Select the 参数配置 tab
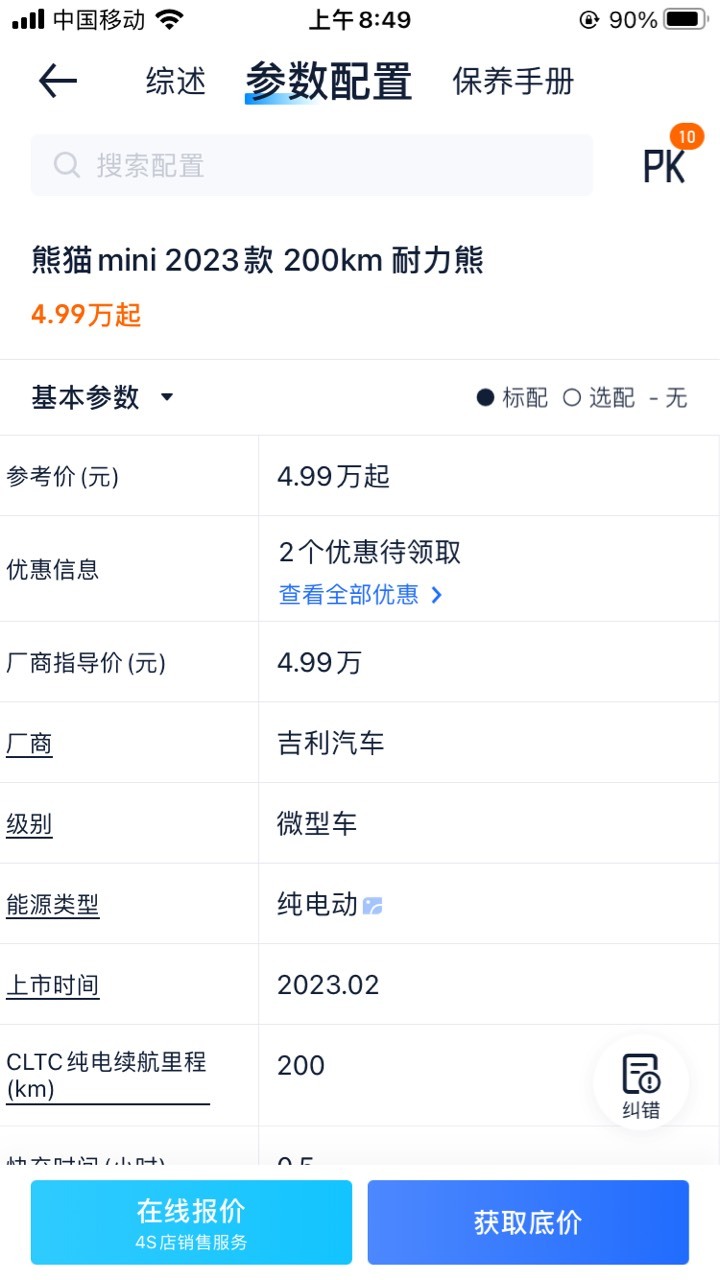Screen dimensions: 720x1280 pos(329,81)
